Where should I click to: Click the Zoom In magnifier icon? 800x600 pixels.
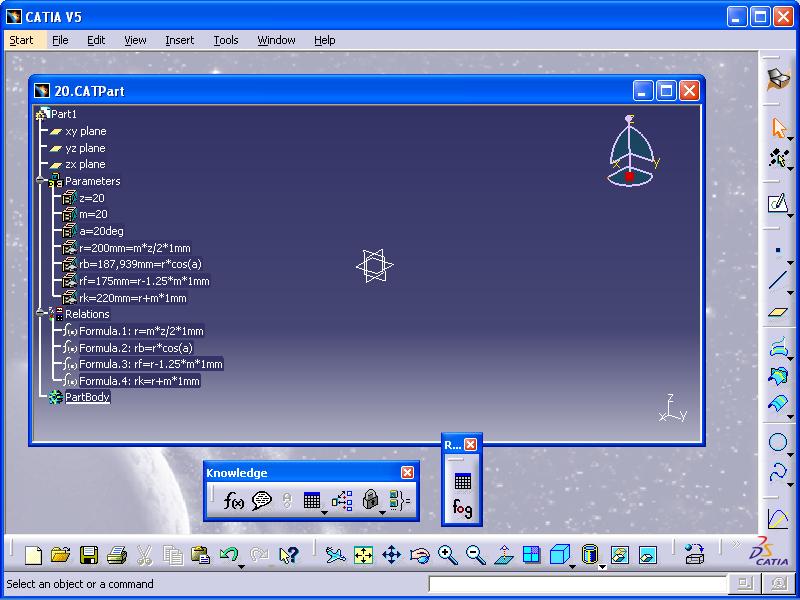tap(447, 555)
